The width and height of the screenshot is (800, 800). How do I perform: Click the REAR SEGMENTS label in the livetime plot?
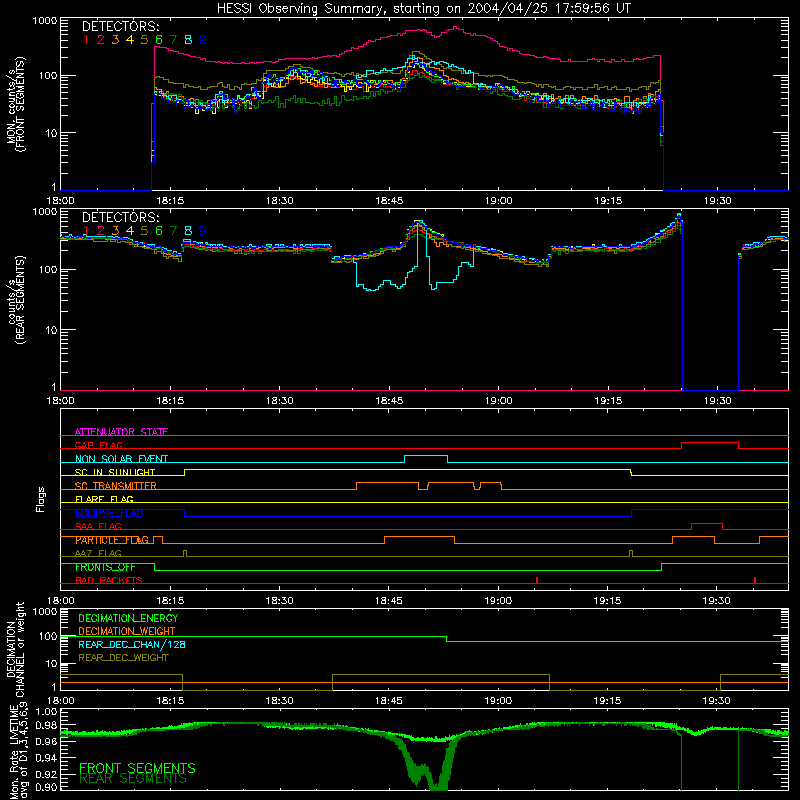(x=133, y=779)
